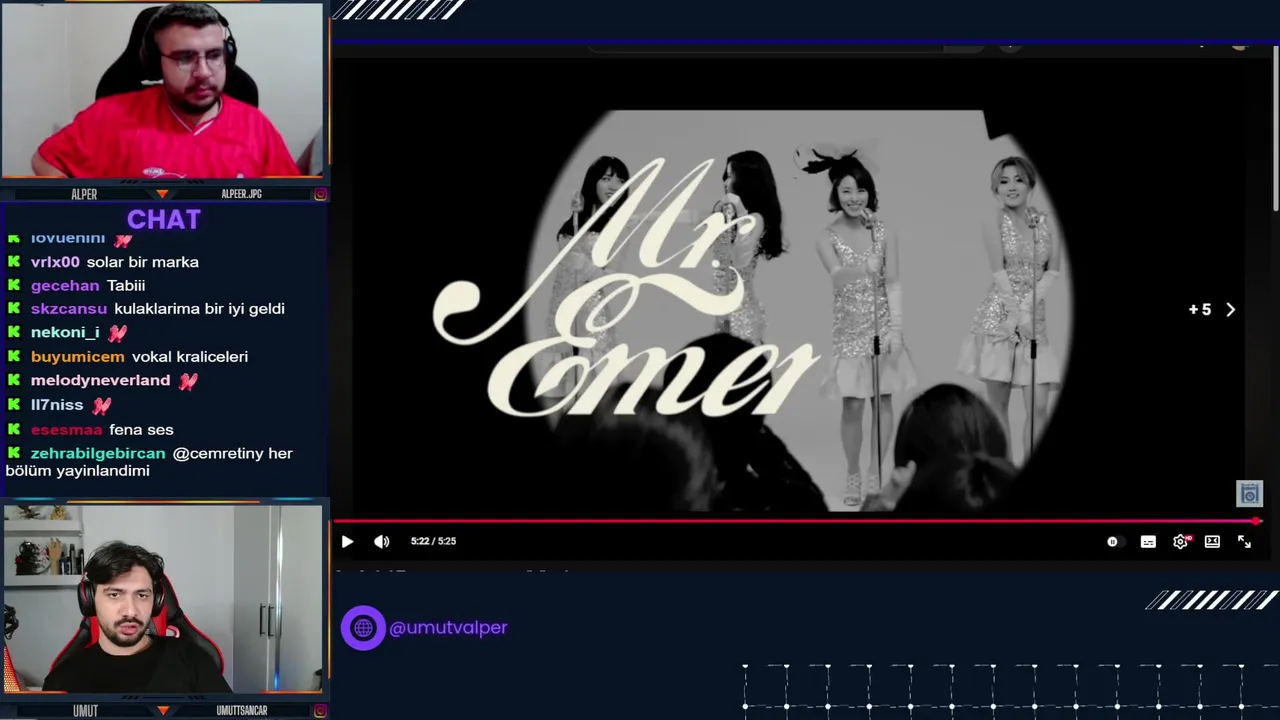1280x720 pixels.
Task: Click the Kick badge beside skzcansu
Action: pos(14,309)
